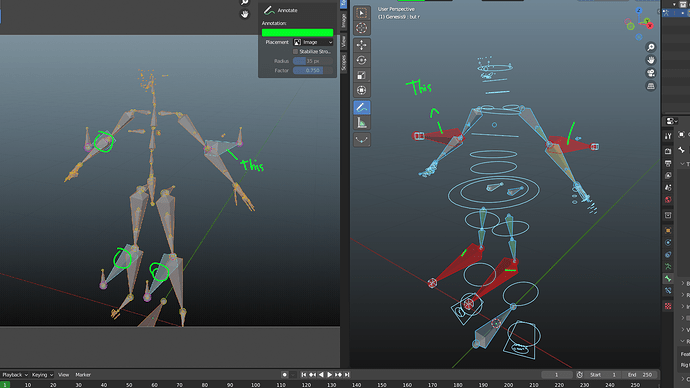The image size is (690, 388).
Task: Click current frame number field
Action: click(557, 375)
